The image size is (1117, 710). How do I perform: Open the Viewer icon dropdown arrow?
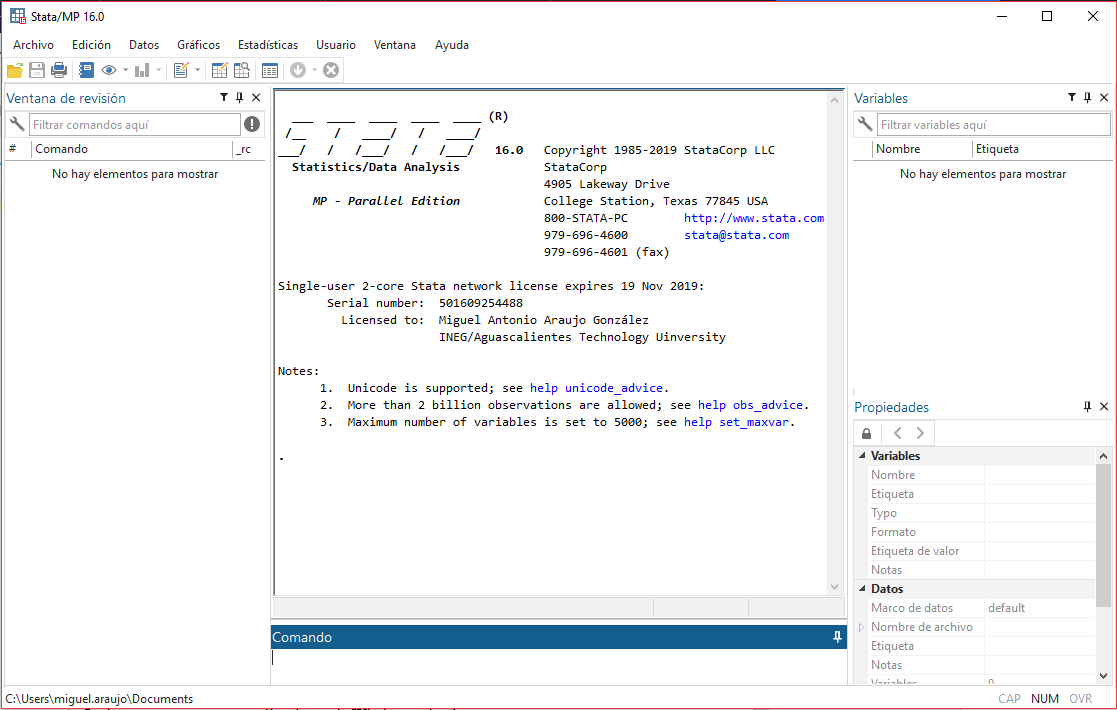[125, 70]
